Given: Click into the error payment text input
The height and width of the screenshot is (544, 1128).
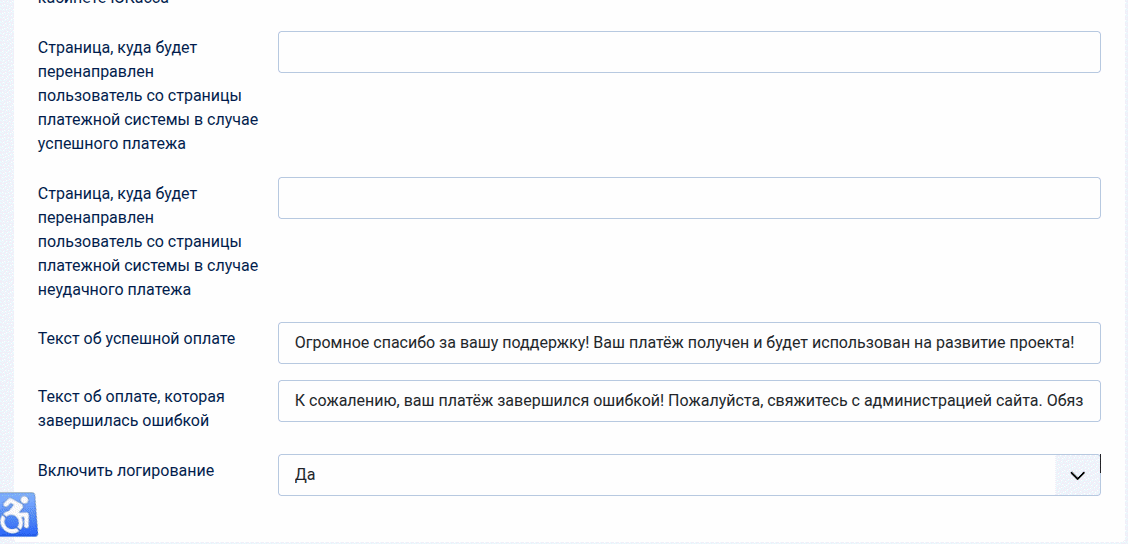Looking at the screenshot, I should [689, 401].
